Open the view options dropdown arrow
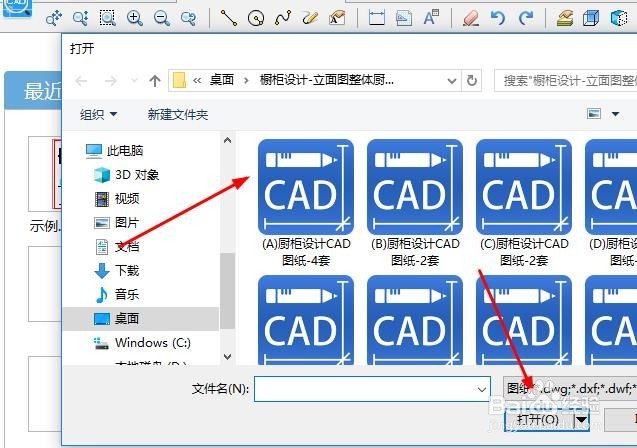The image size is (637, 448). coord(615,114)
